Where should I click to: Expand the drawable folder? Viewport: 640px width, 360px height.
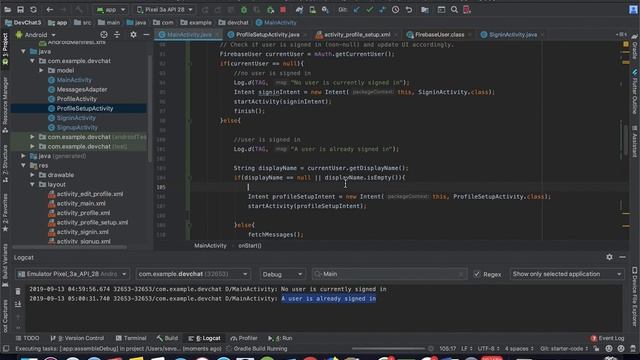point(32,175)
